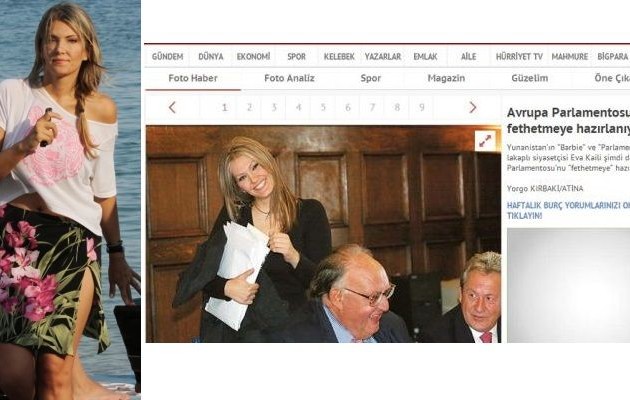630x400 pixels.
Task: Click the main gallery photo
Action: click(323, 234)
